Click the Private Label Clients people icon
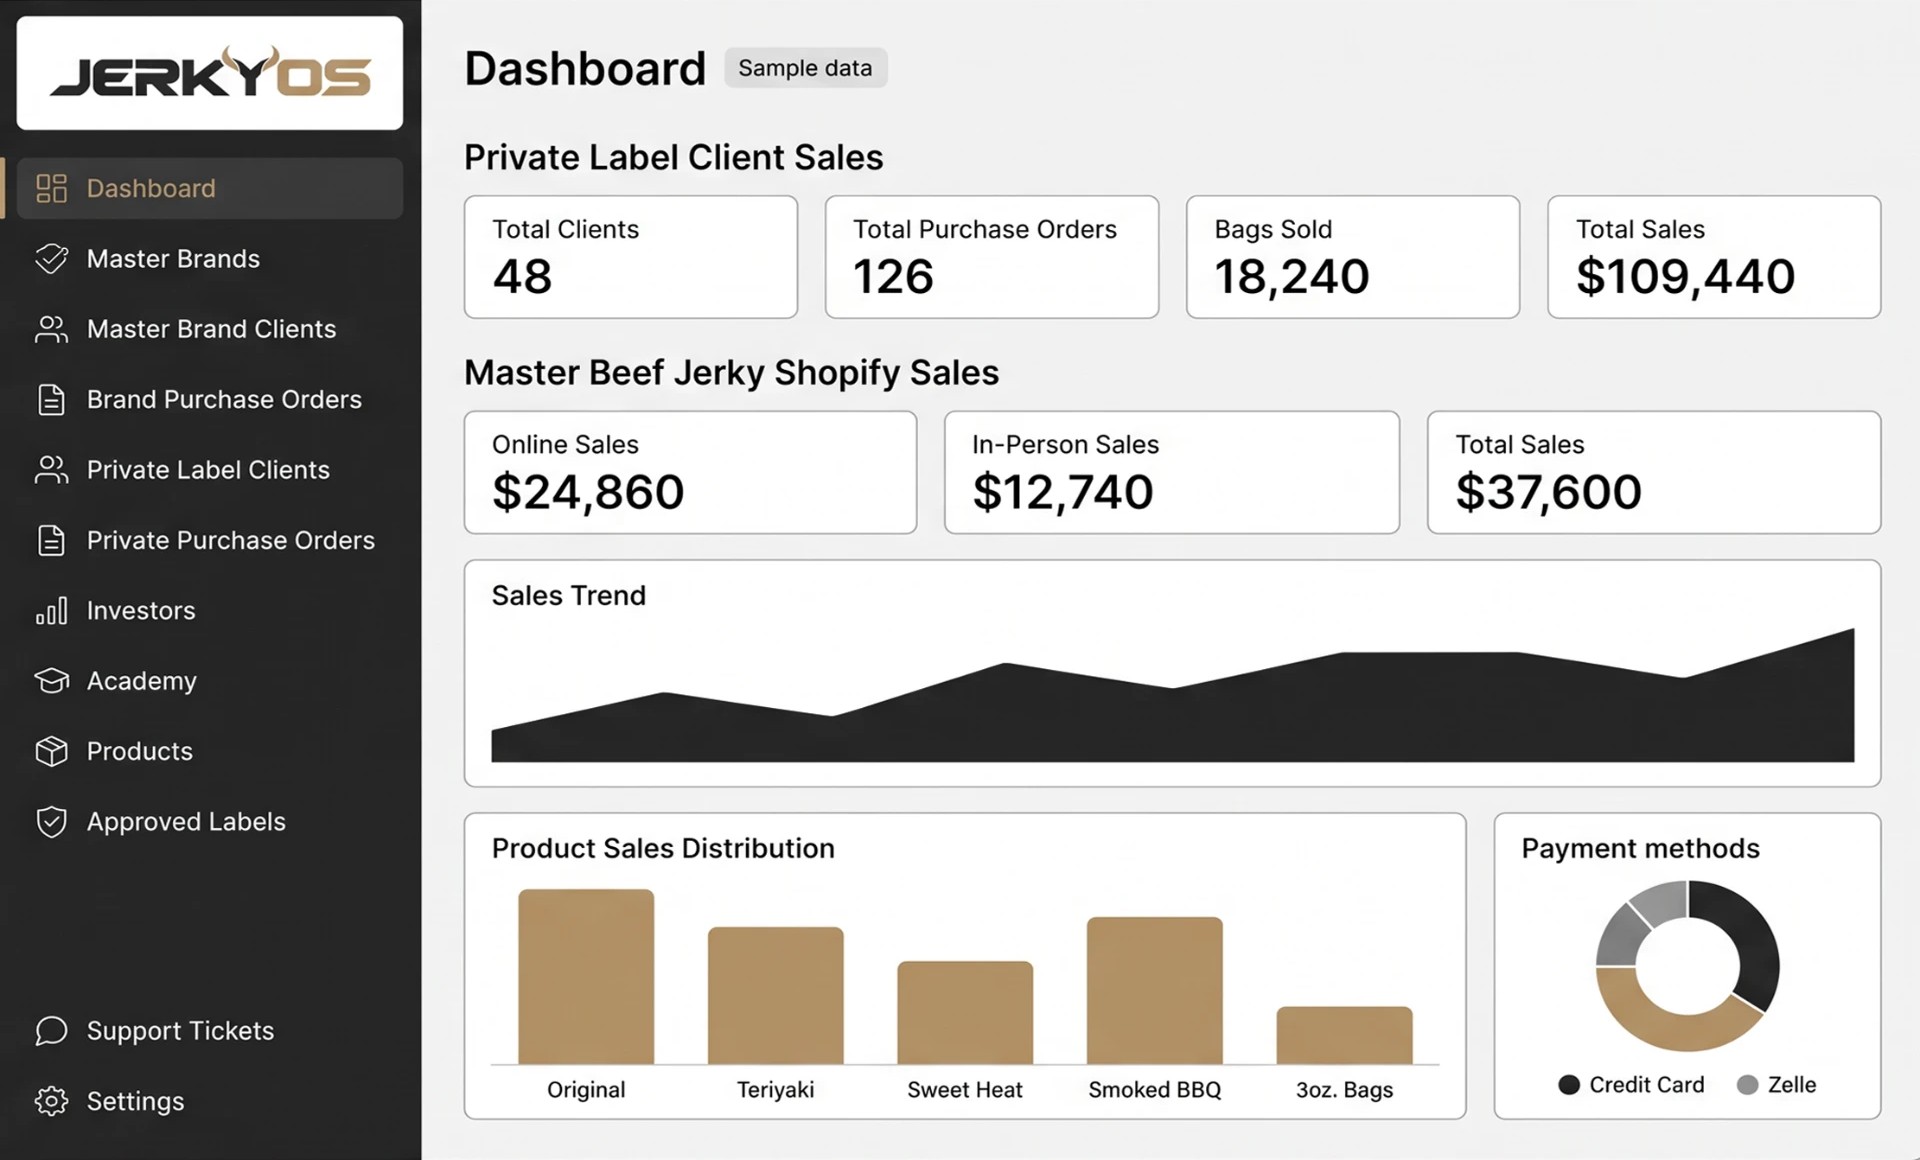The height and width of the screenshot is (1160, 1920). pos(51,470)
